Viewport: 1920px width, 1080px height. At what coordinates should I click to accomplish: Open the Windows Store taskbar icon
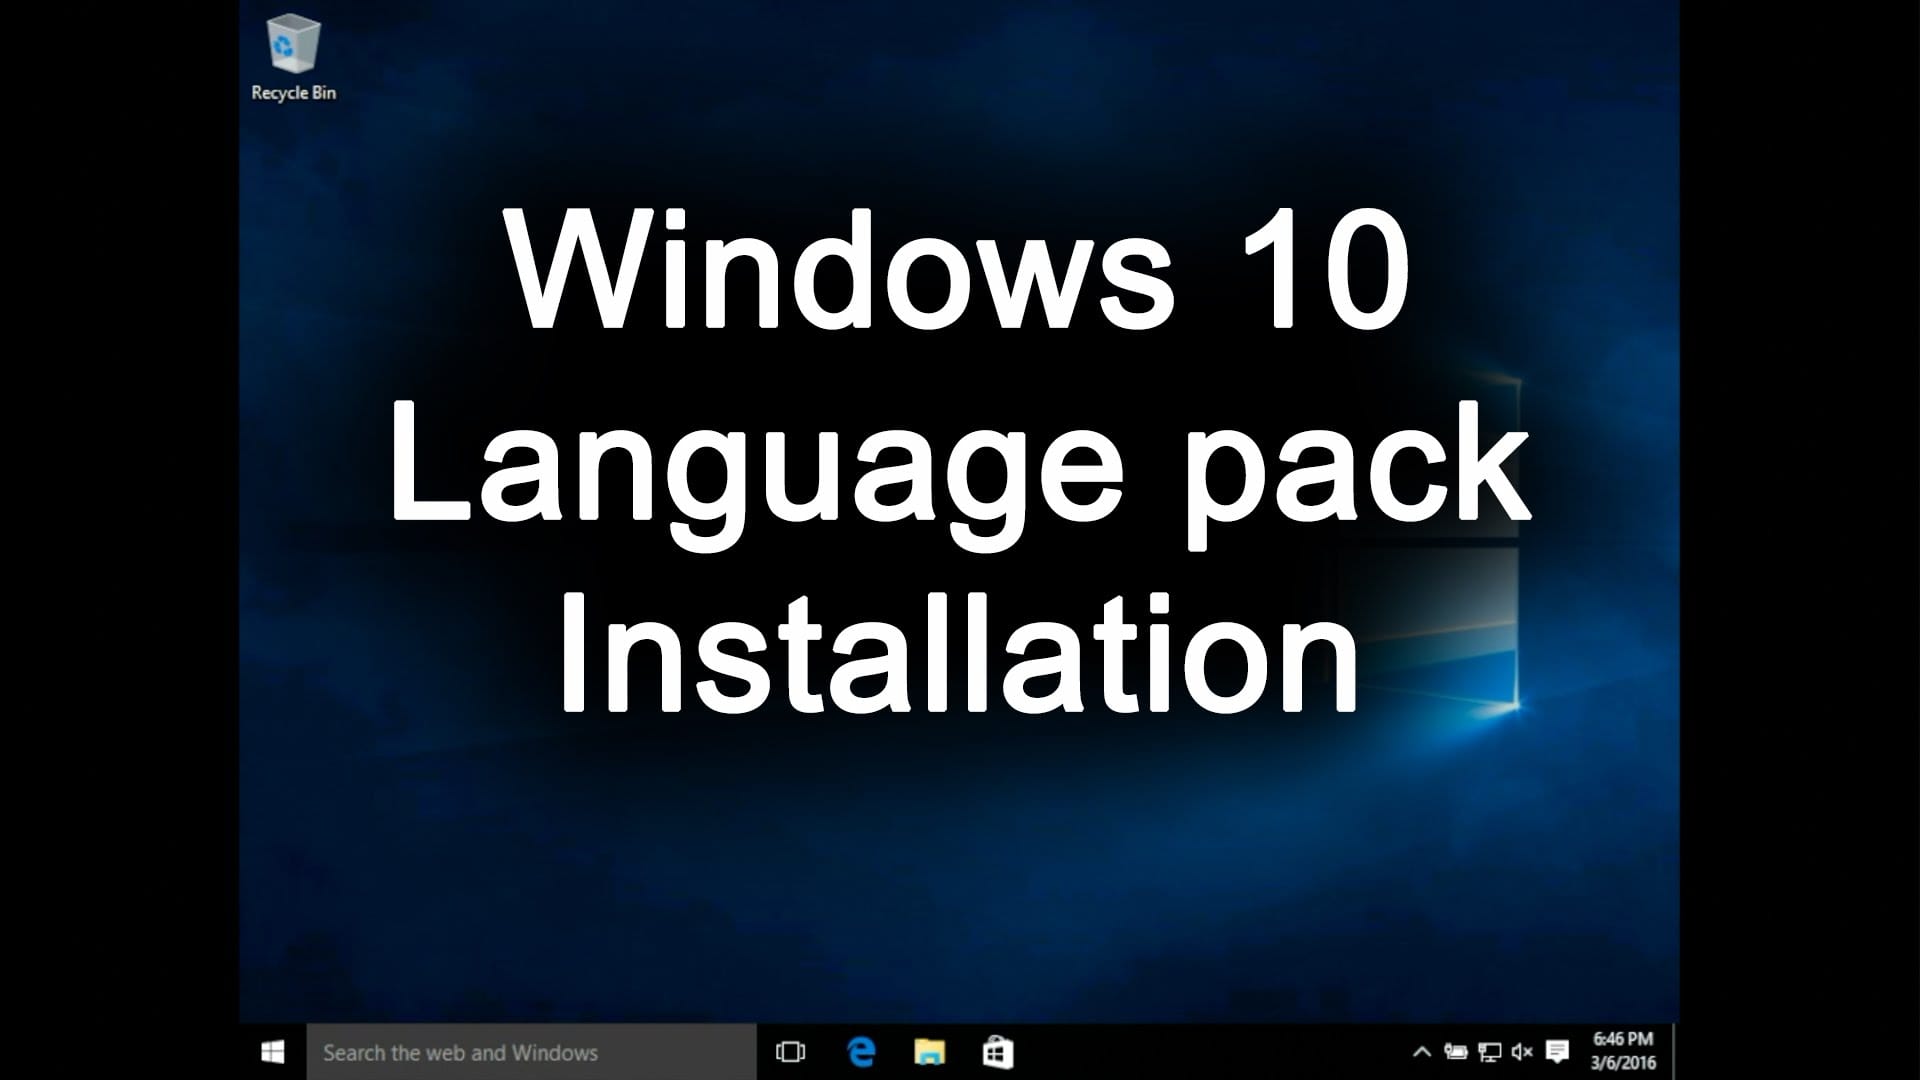pyautogui.click(x=998, y=1052)
